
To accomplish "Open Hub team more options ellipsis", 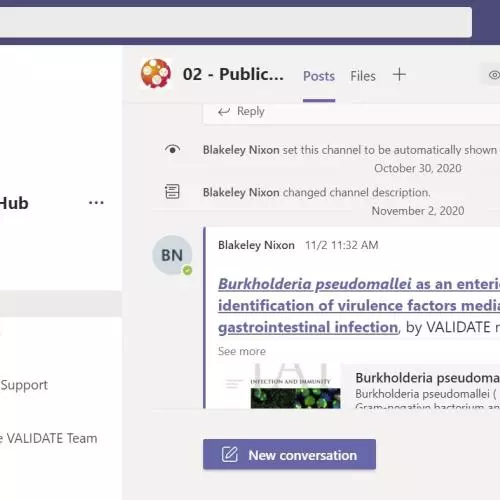I will click(x=96, y=203).
